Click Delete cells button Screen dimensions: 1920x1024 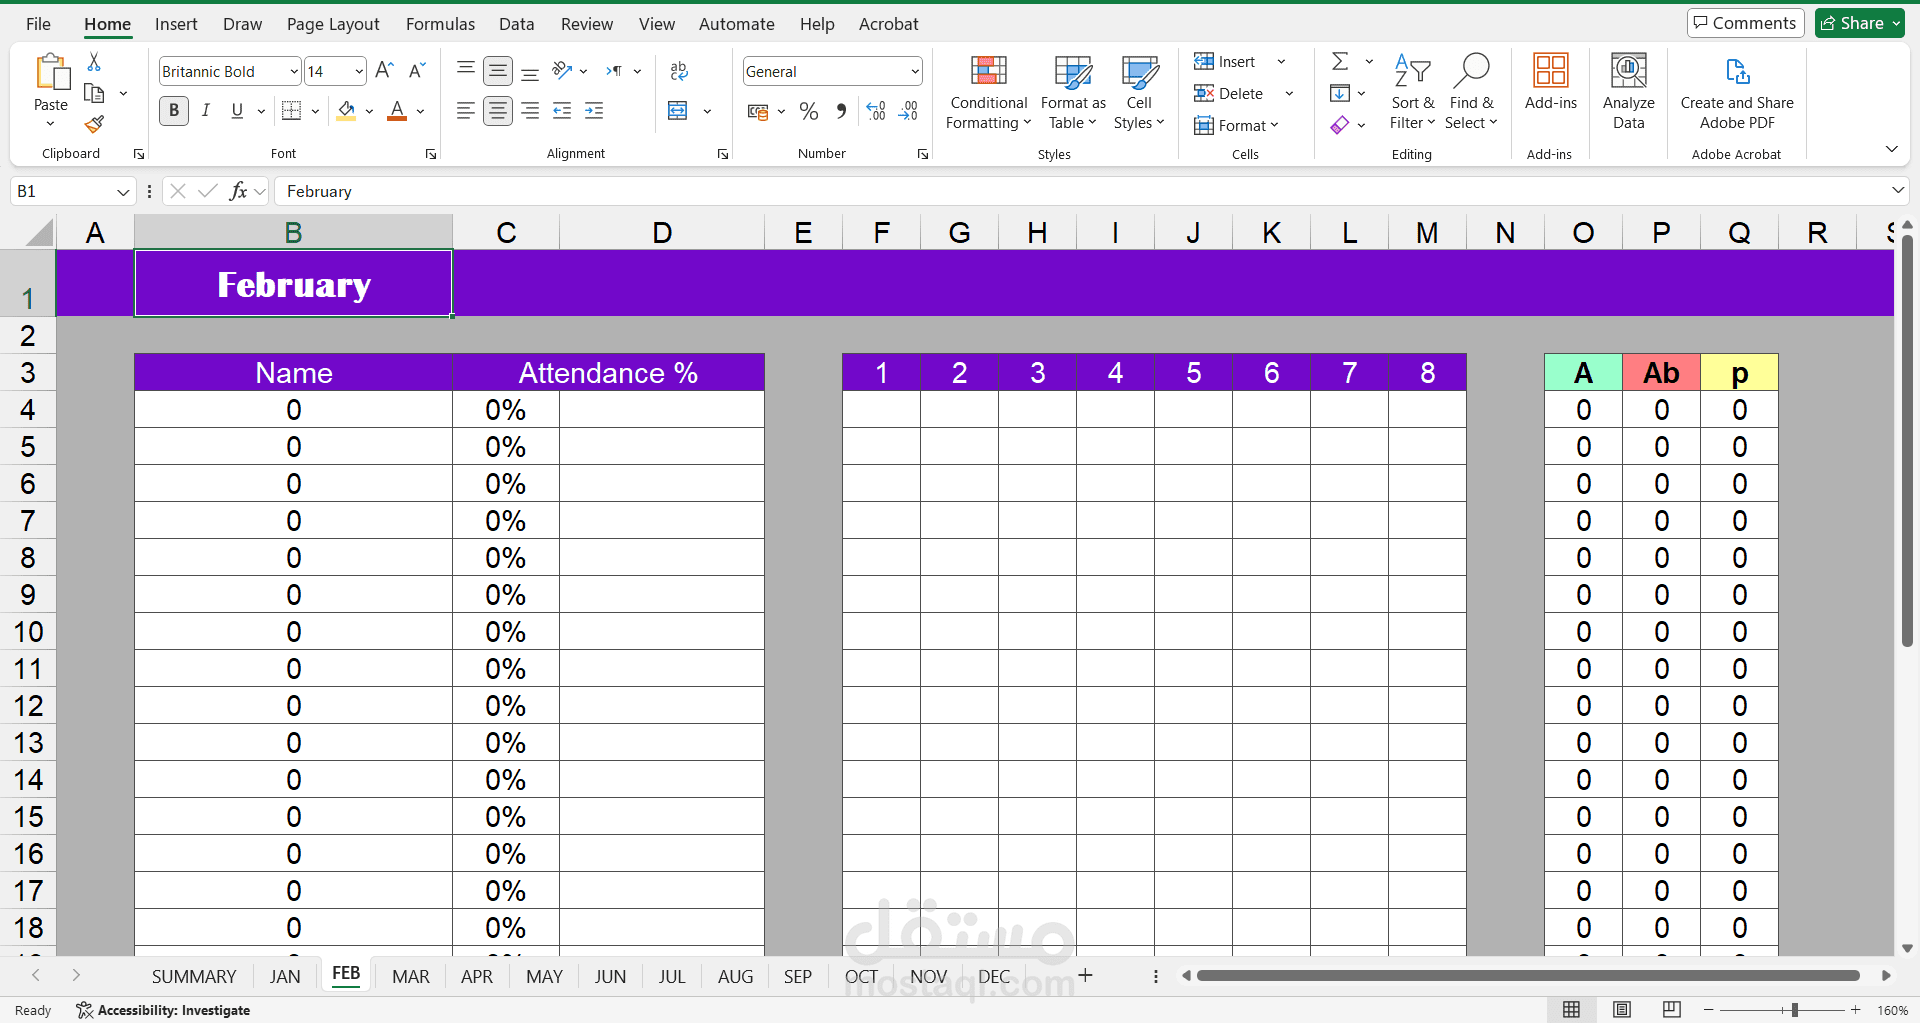click(x=1229, y=93)
